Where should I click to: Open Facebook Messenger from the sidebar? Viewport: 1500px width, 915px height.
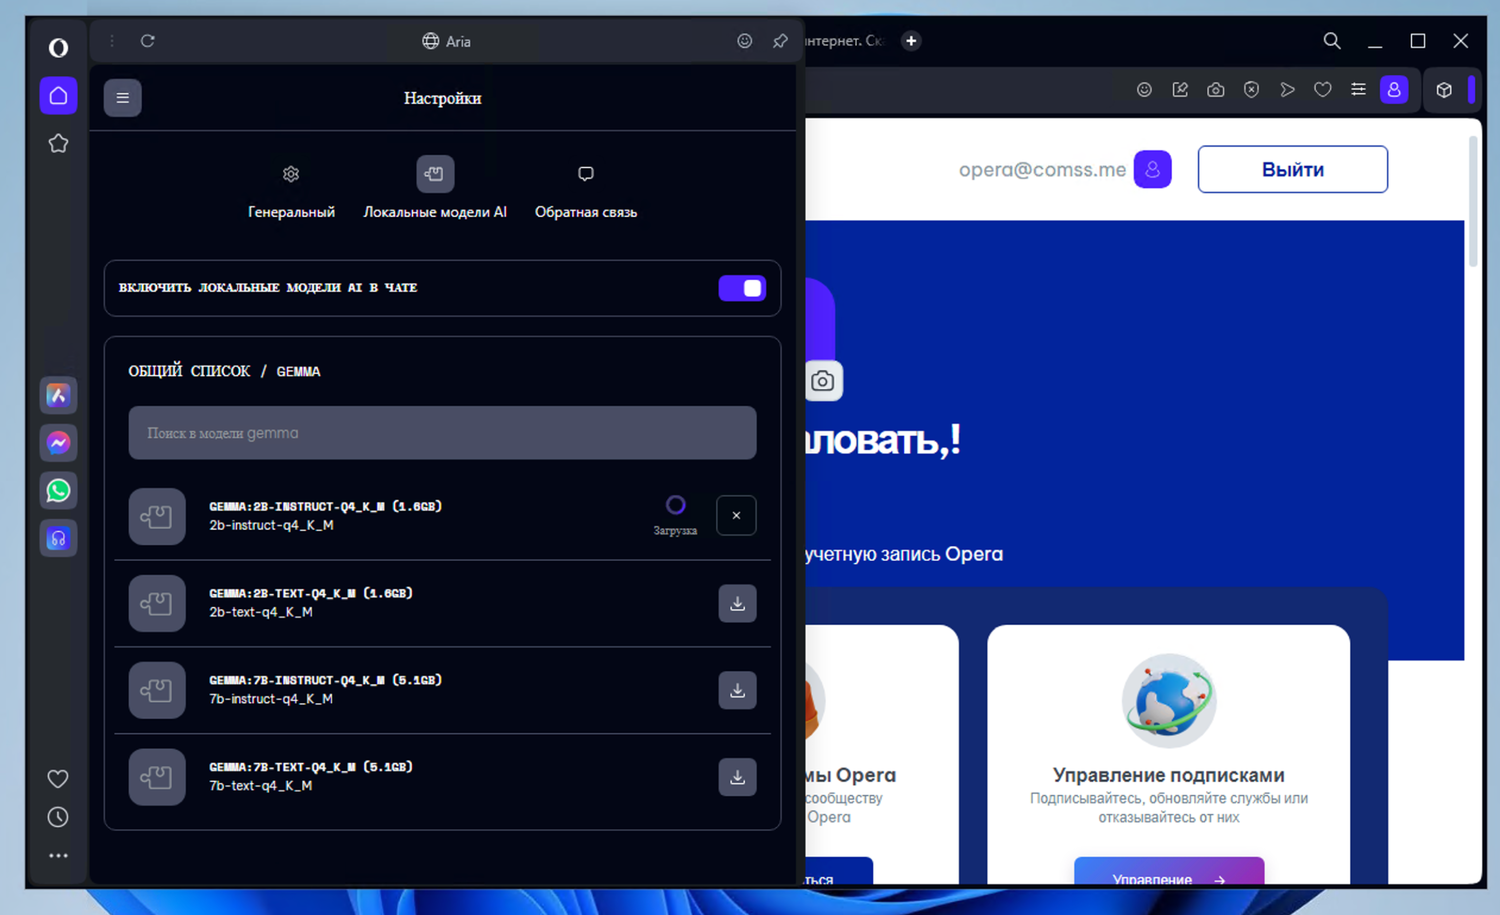(58, 442)
